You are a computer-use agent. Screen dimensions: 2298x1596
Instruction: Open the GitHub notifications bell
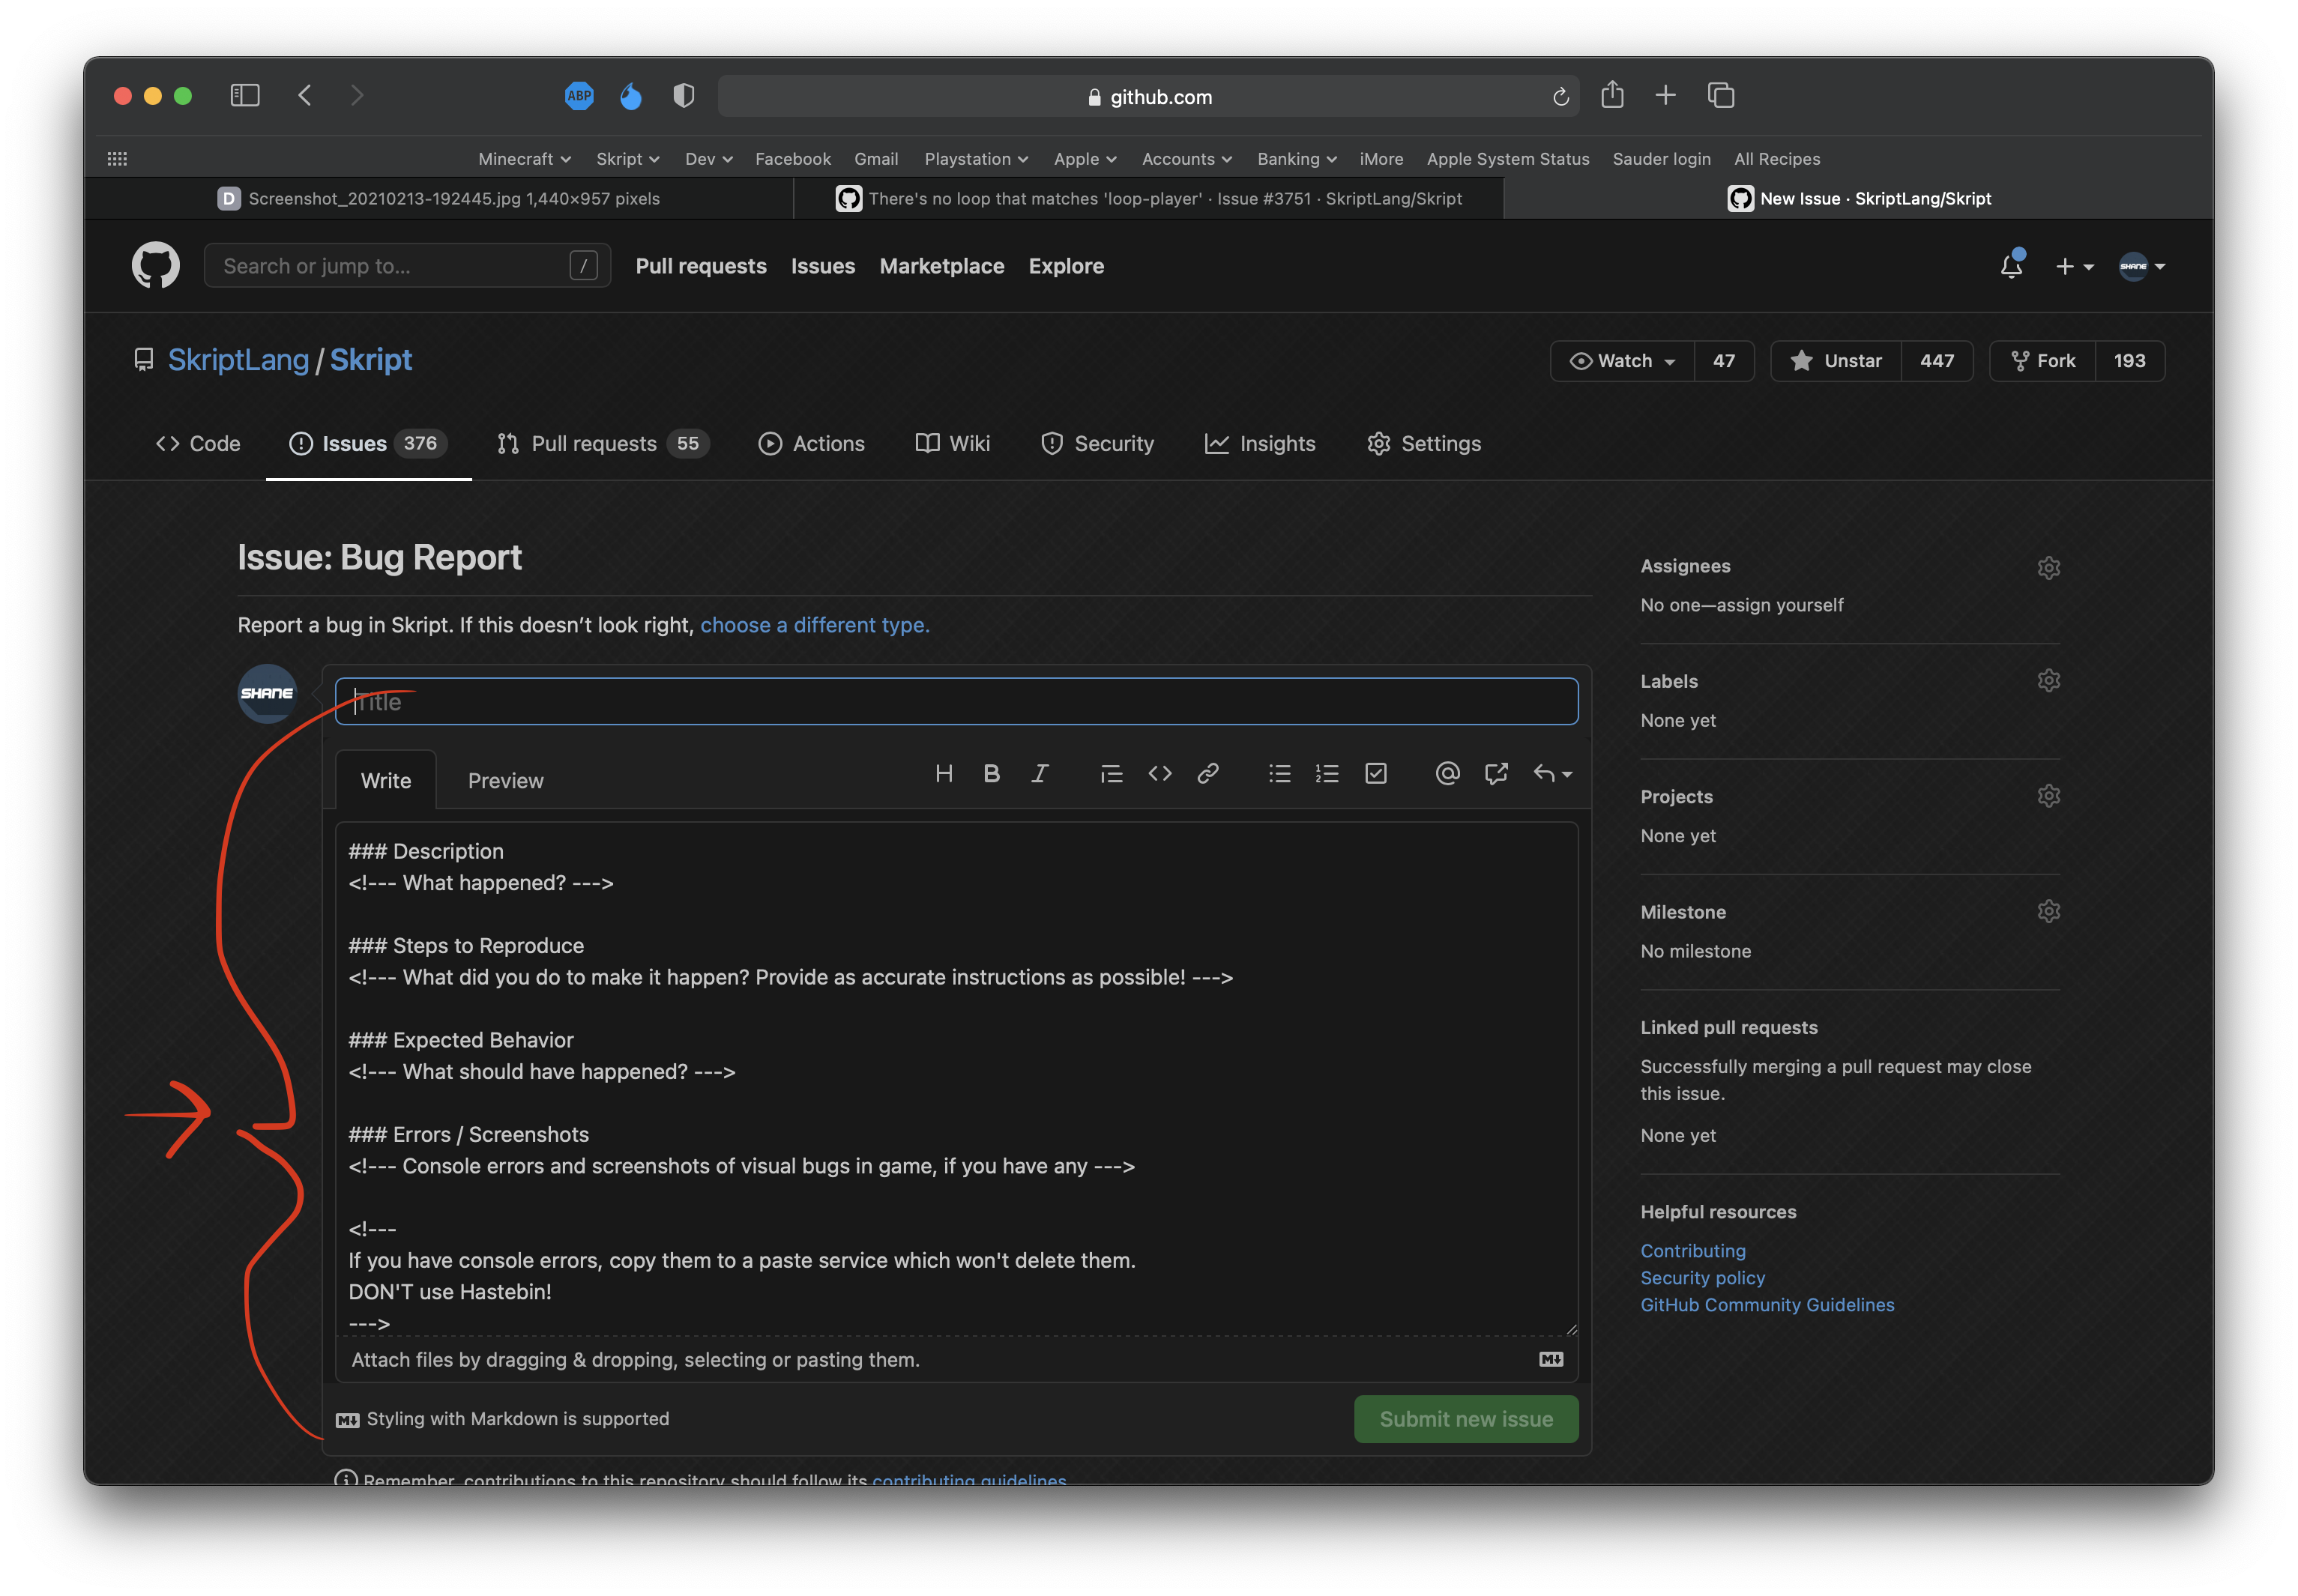click(x=2012, y=266)
